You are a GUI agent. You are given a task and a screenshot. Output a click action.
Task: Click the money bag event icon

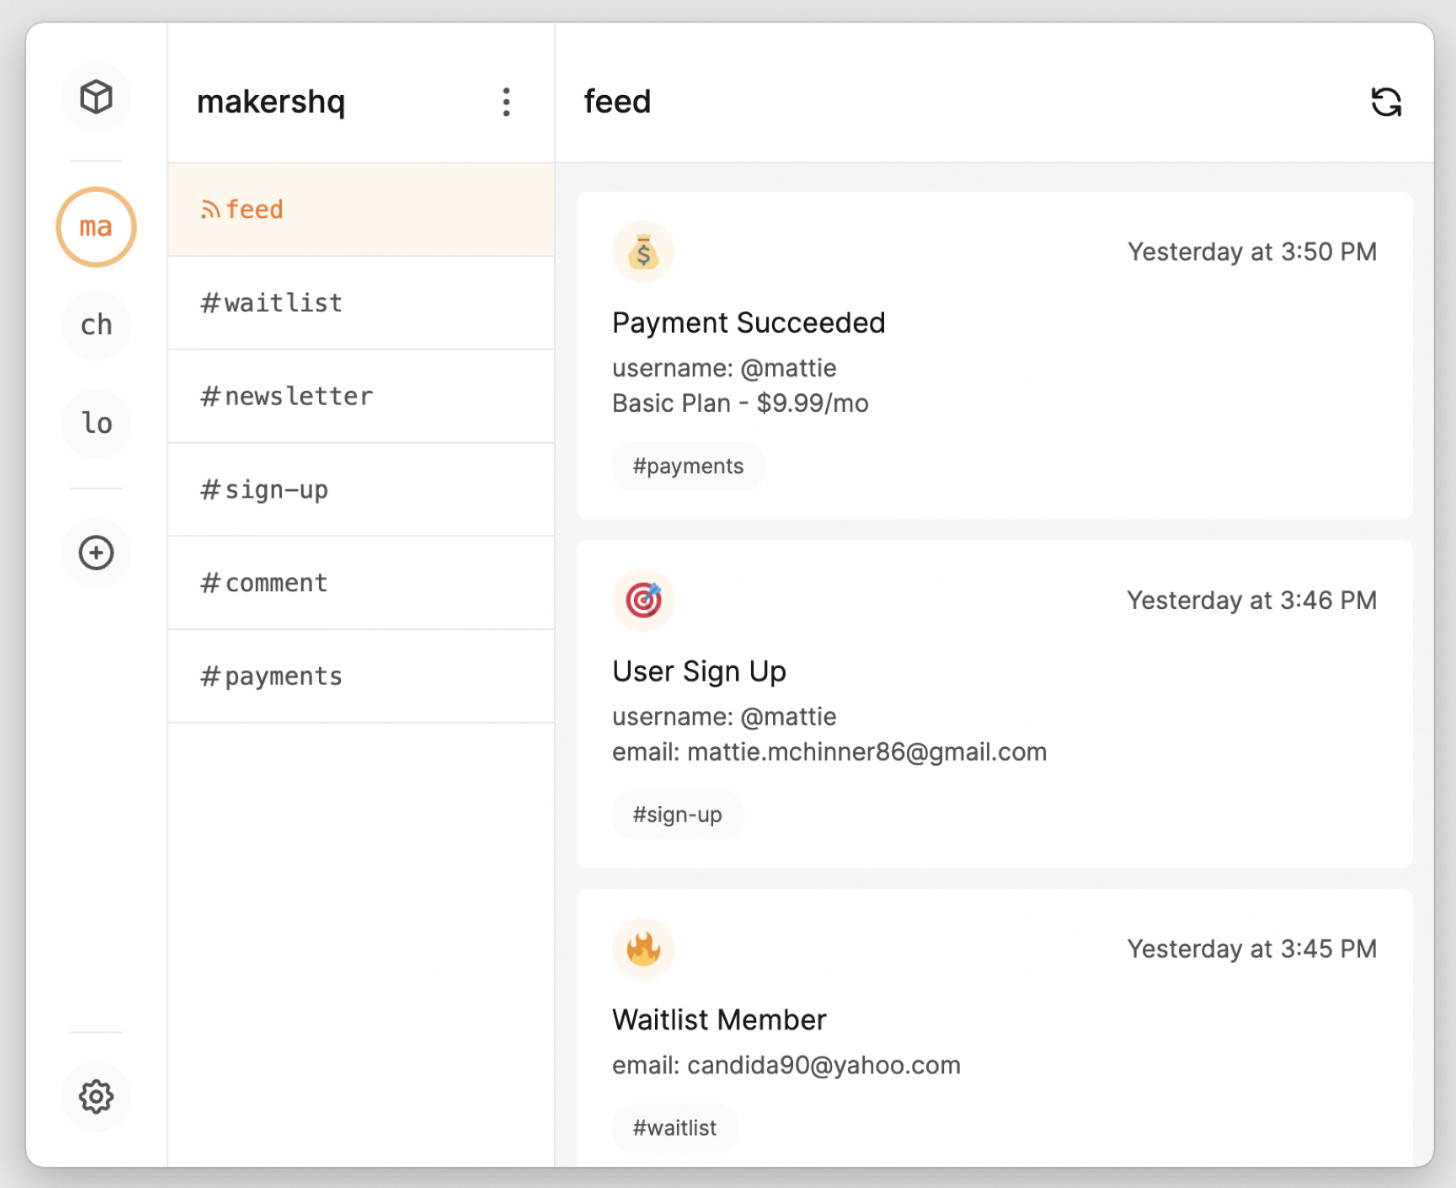pos(643,252)
